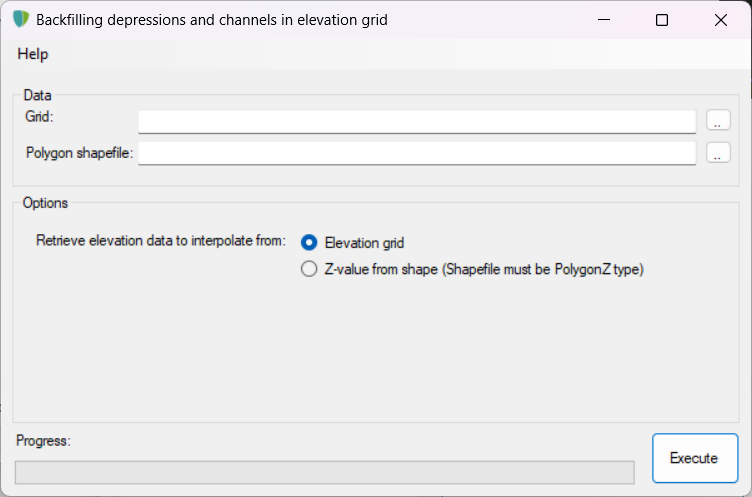Choose Z-value from shape radio option
This screenshot has width=752, height=497.
309,268
